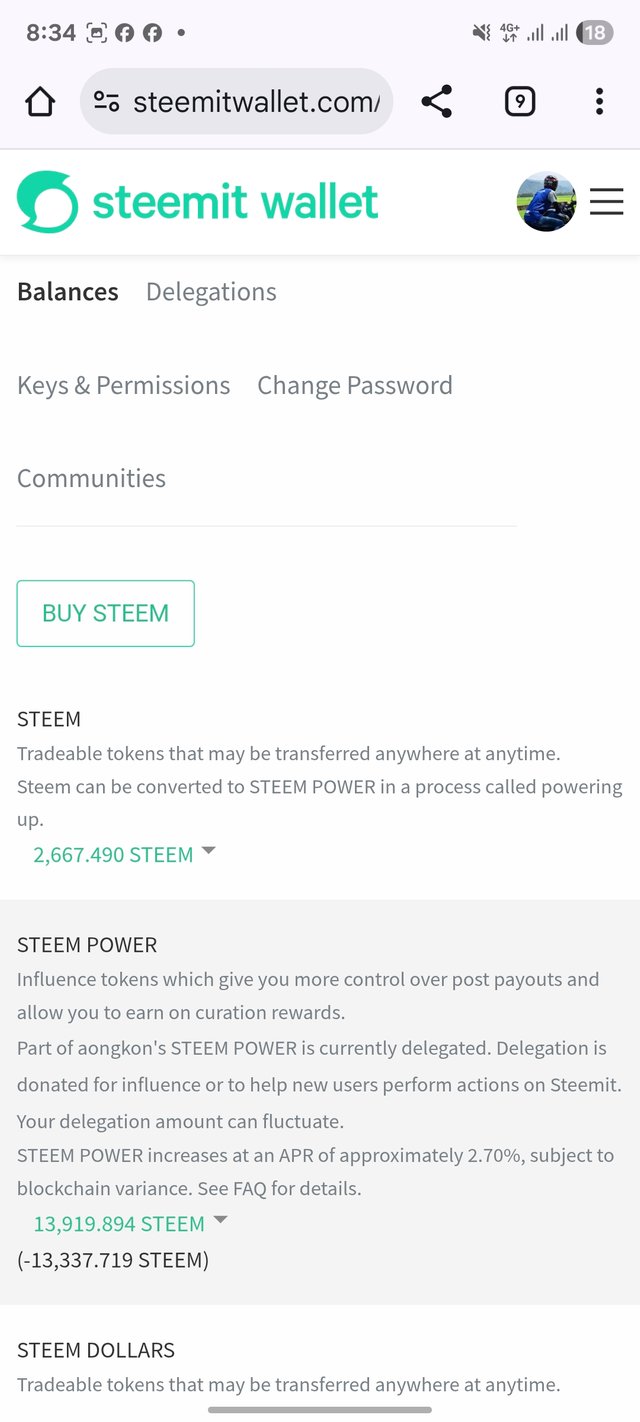The width and height of the screenshot is (640, 1422).
Task: Open the tab switcher showing 9 tabs
Action: [520, 101]
